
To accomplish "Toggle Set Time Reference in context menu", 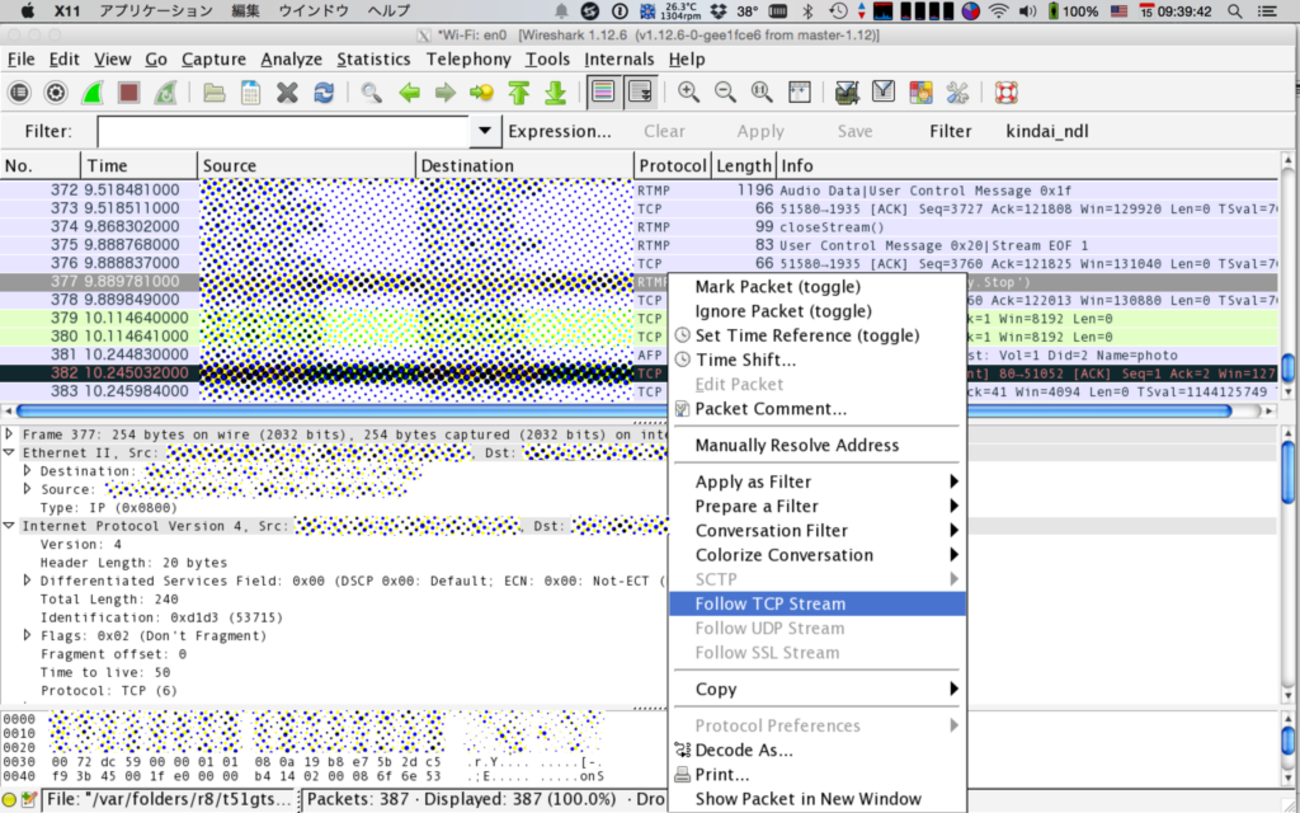I will tap(807, 335).
